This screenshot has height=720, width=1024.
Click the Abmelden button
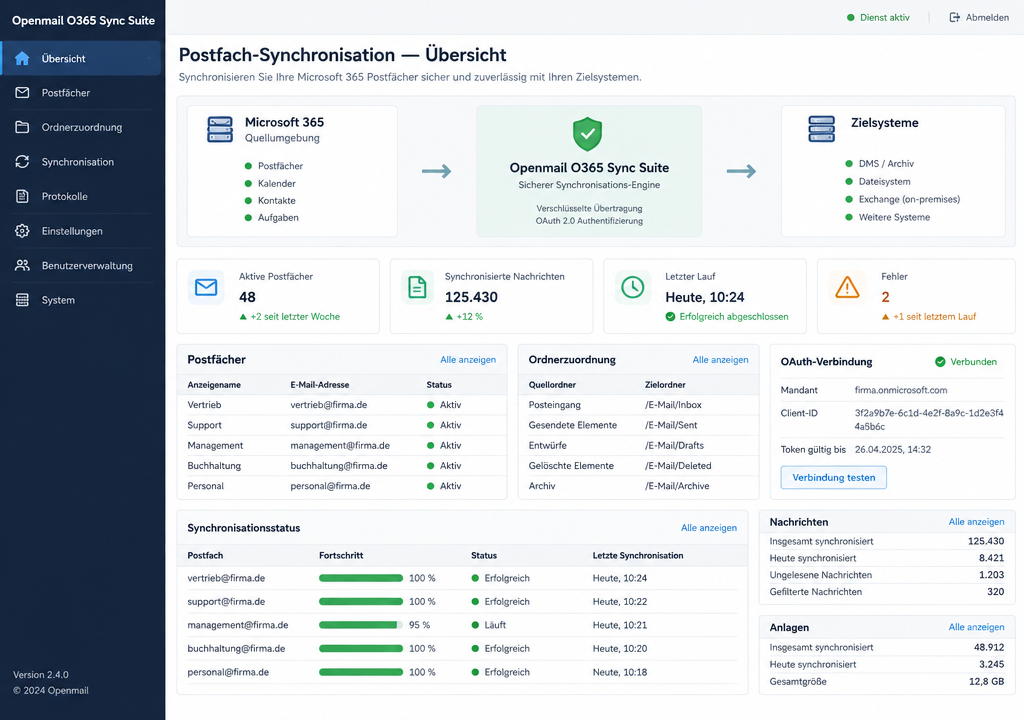coord(979,18)
